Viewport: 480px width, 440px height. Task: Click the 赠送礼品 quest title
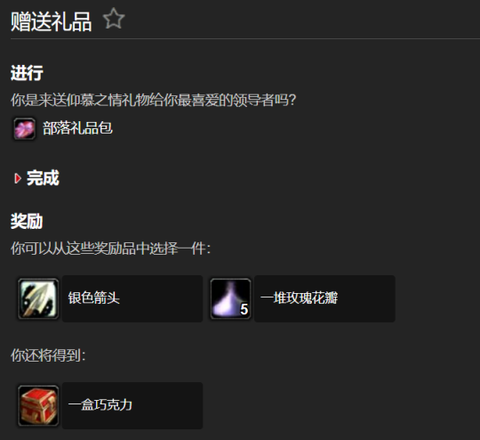point(51,22)
